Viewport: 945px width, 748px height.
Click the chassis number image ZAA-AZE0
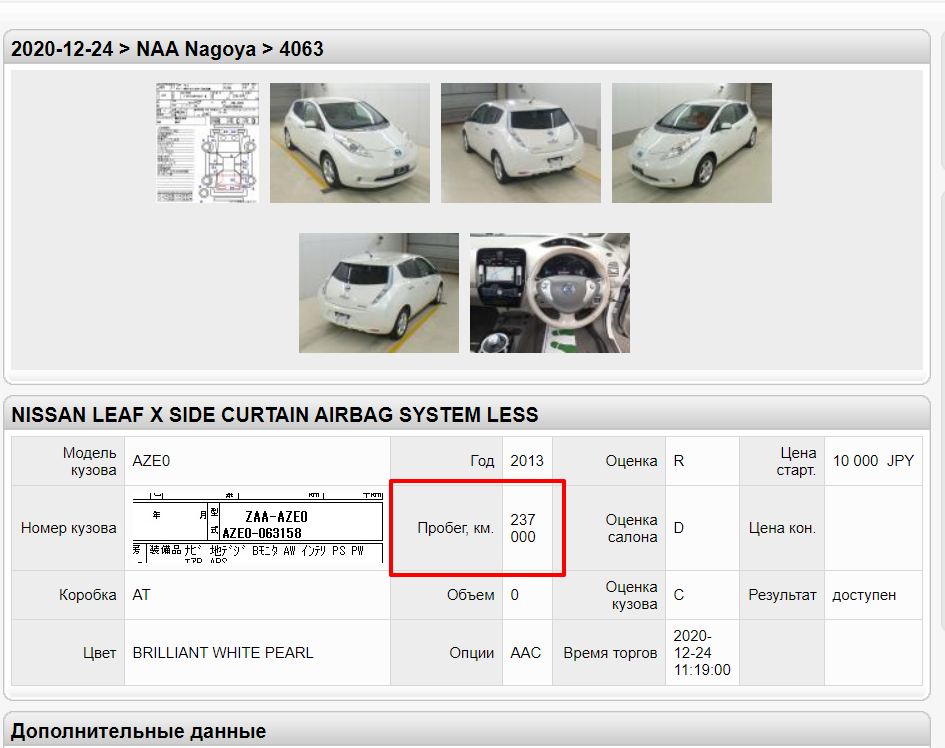click(x=258, y=527)
